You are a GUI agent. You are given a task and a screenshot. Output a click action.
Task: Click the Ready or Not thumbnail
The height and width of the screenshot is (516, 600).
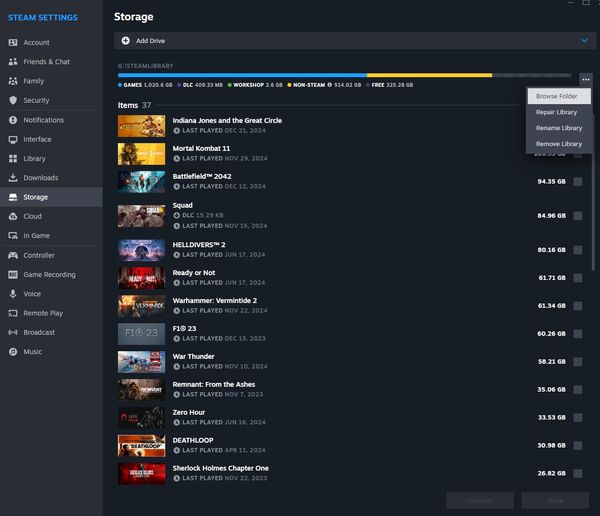tap(142, 278)
